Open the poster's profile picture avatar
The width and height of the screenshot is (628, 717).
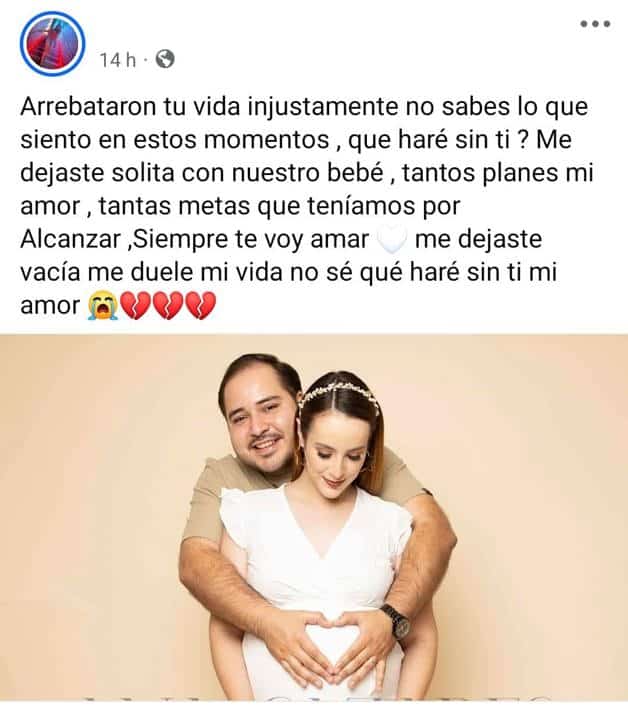53,43
